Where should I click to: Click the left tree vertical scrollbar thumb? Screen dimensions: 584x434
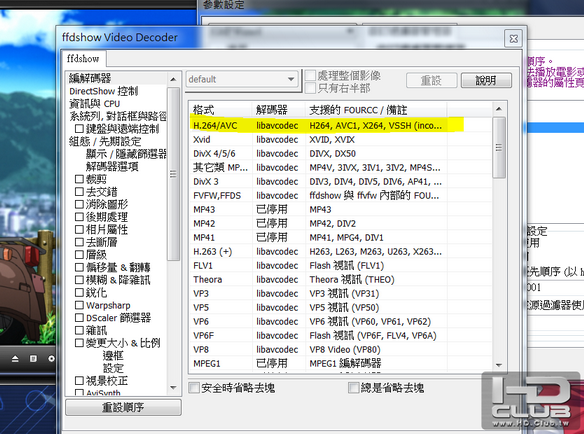[173, 174]
